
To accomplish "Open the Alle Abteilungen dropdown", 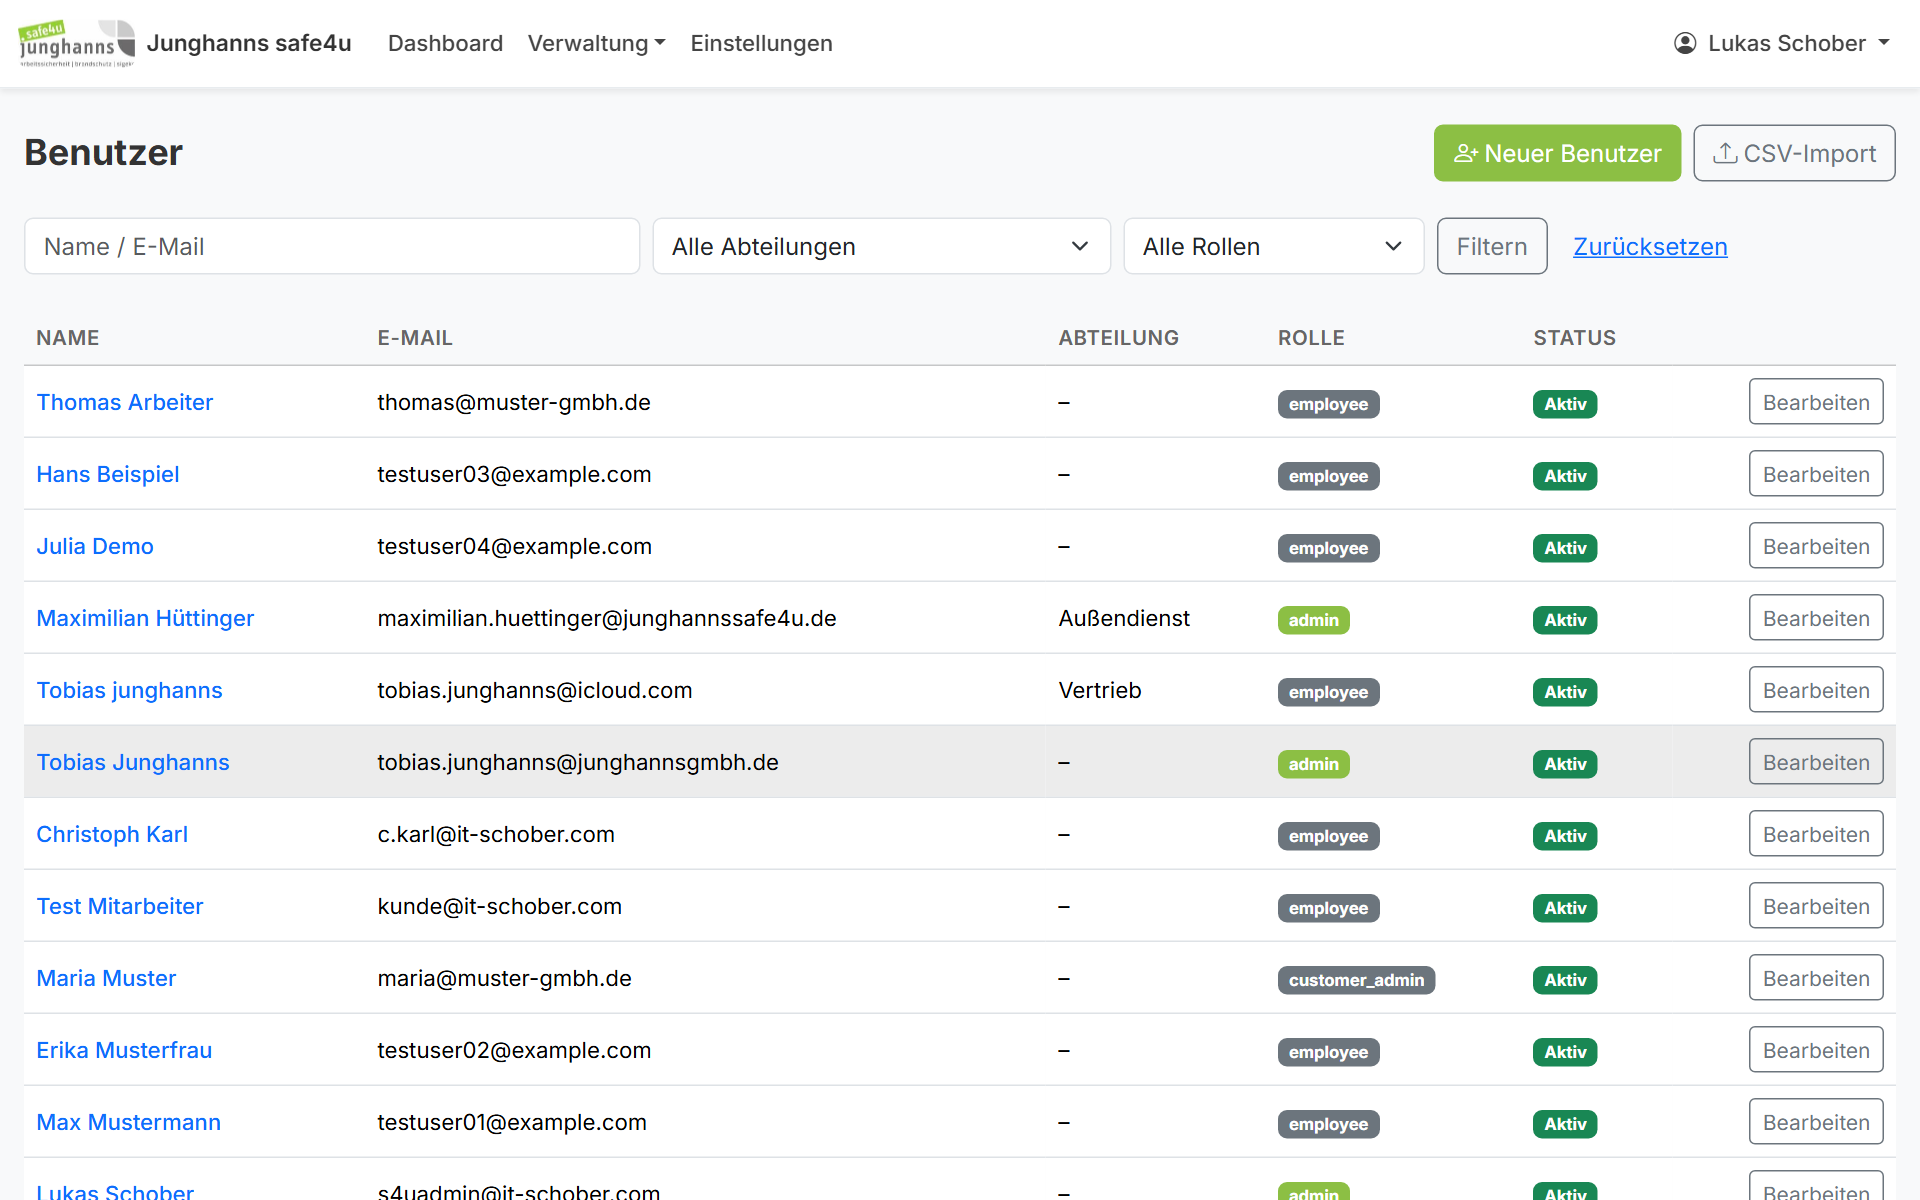I will coord(881,246).
